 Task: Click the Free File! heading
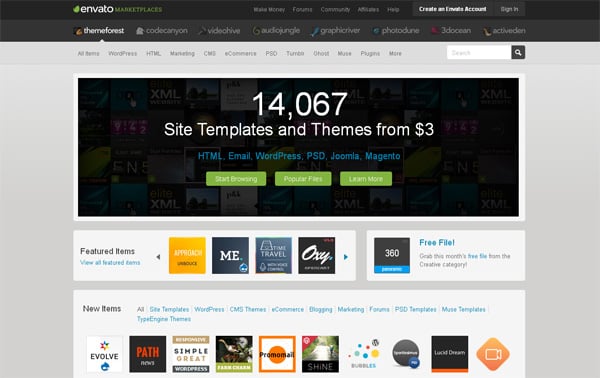pos(437,243)
